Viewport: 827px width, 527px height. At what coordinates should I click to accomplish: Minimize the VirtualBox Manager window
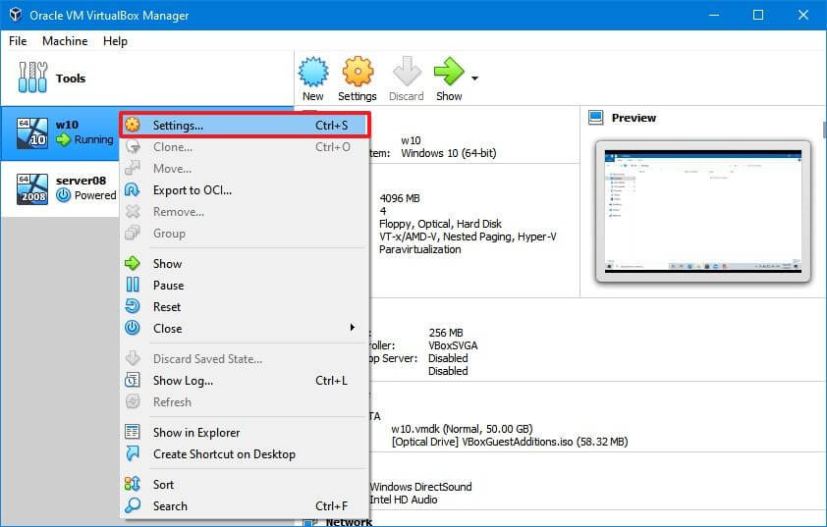[714, 15]
